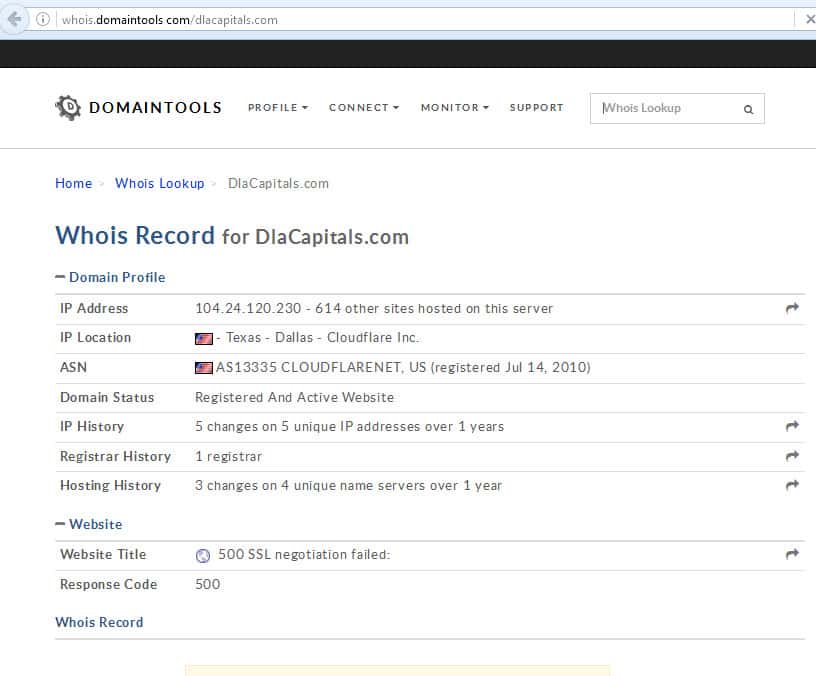Click the '1 registrar' value
This screenshot has width=816, height=676.
pos(228,456)
